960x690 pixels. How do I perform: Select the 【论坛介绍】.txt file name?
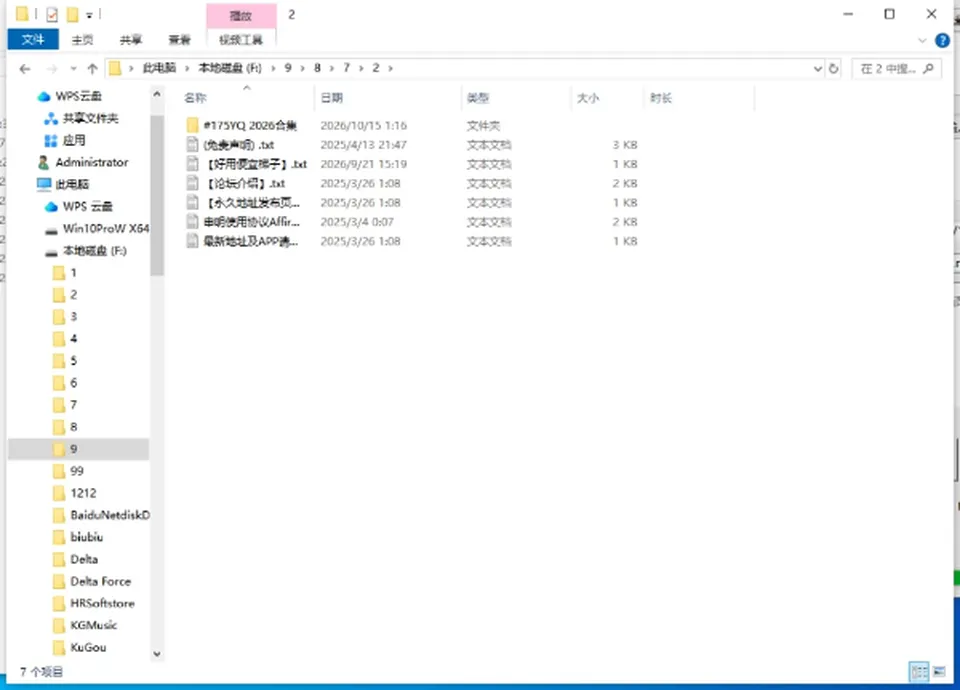pyautogui.click(x=246, y=184)
